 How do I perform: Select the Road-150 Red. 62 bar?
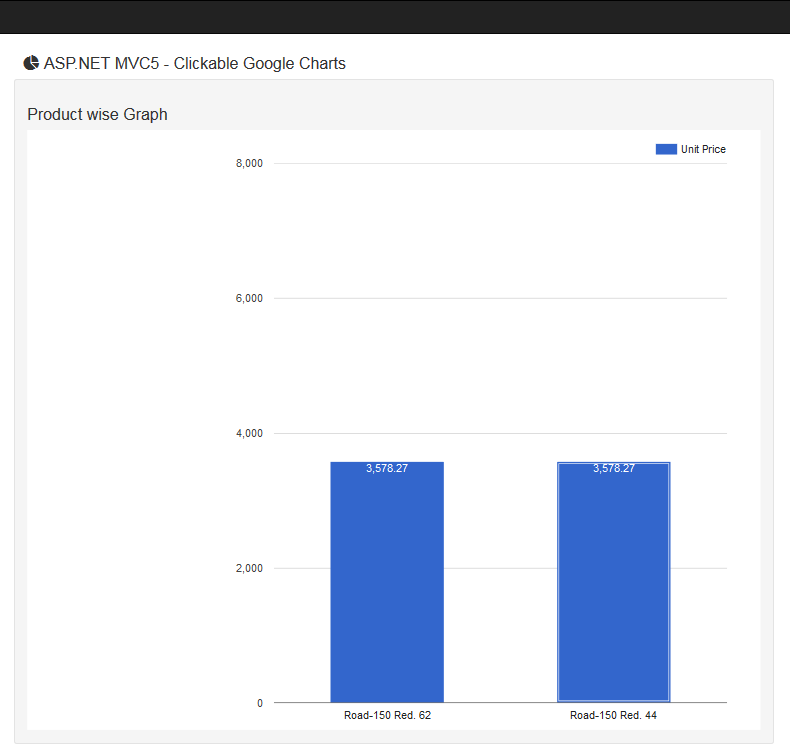coord(387,590)
